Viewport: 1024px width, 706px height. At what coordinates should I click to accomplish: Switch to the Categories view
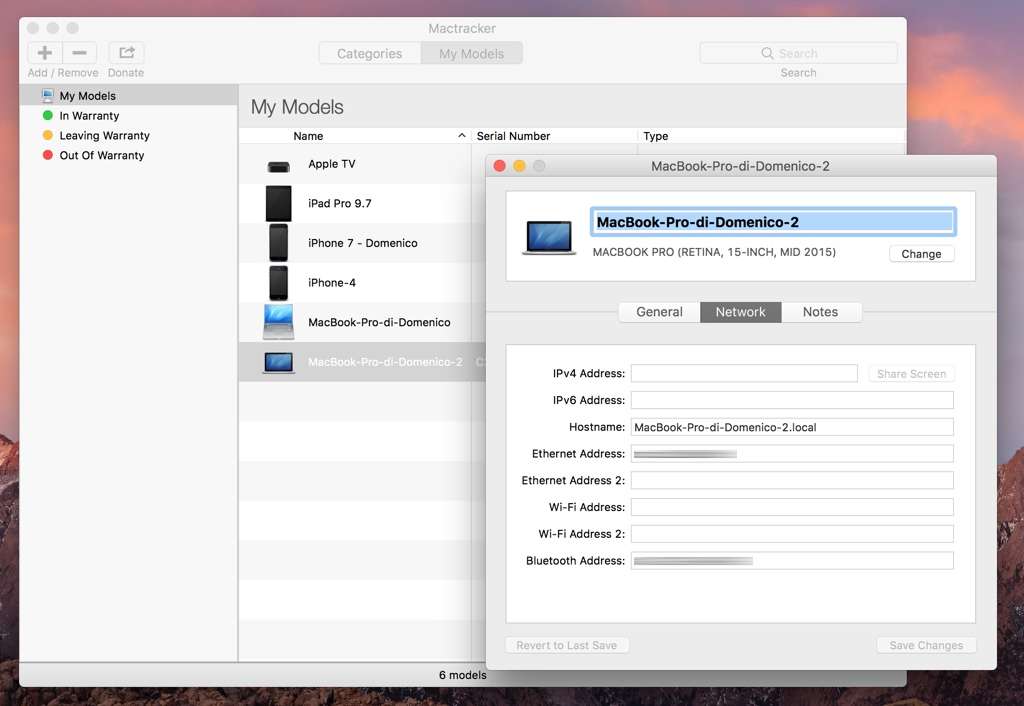pos(369,54)
